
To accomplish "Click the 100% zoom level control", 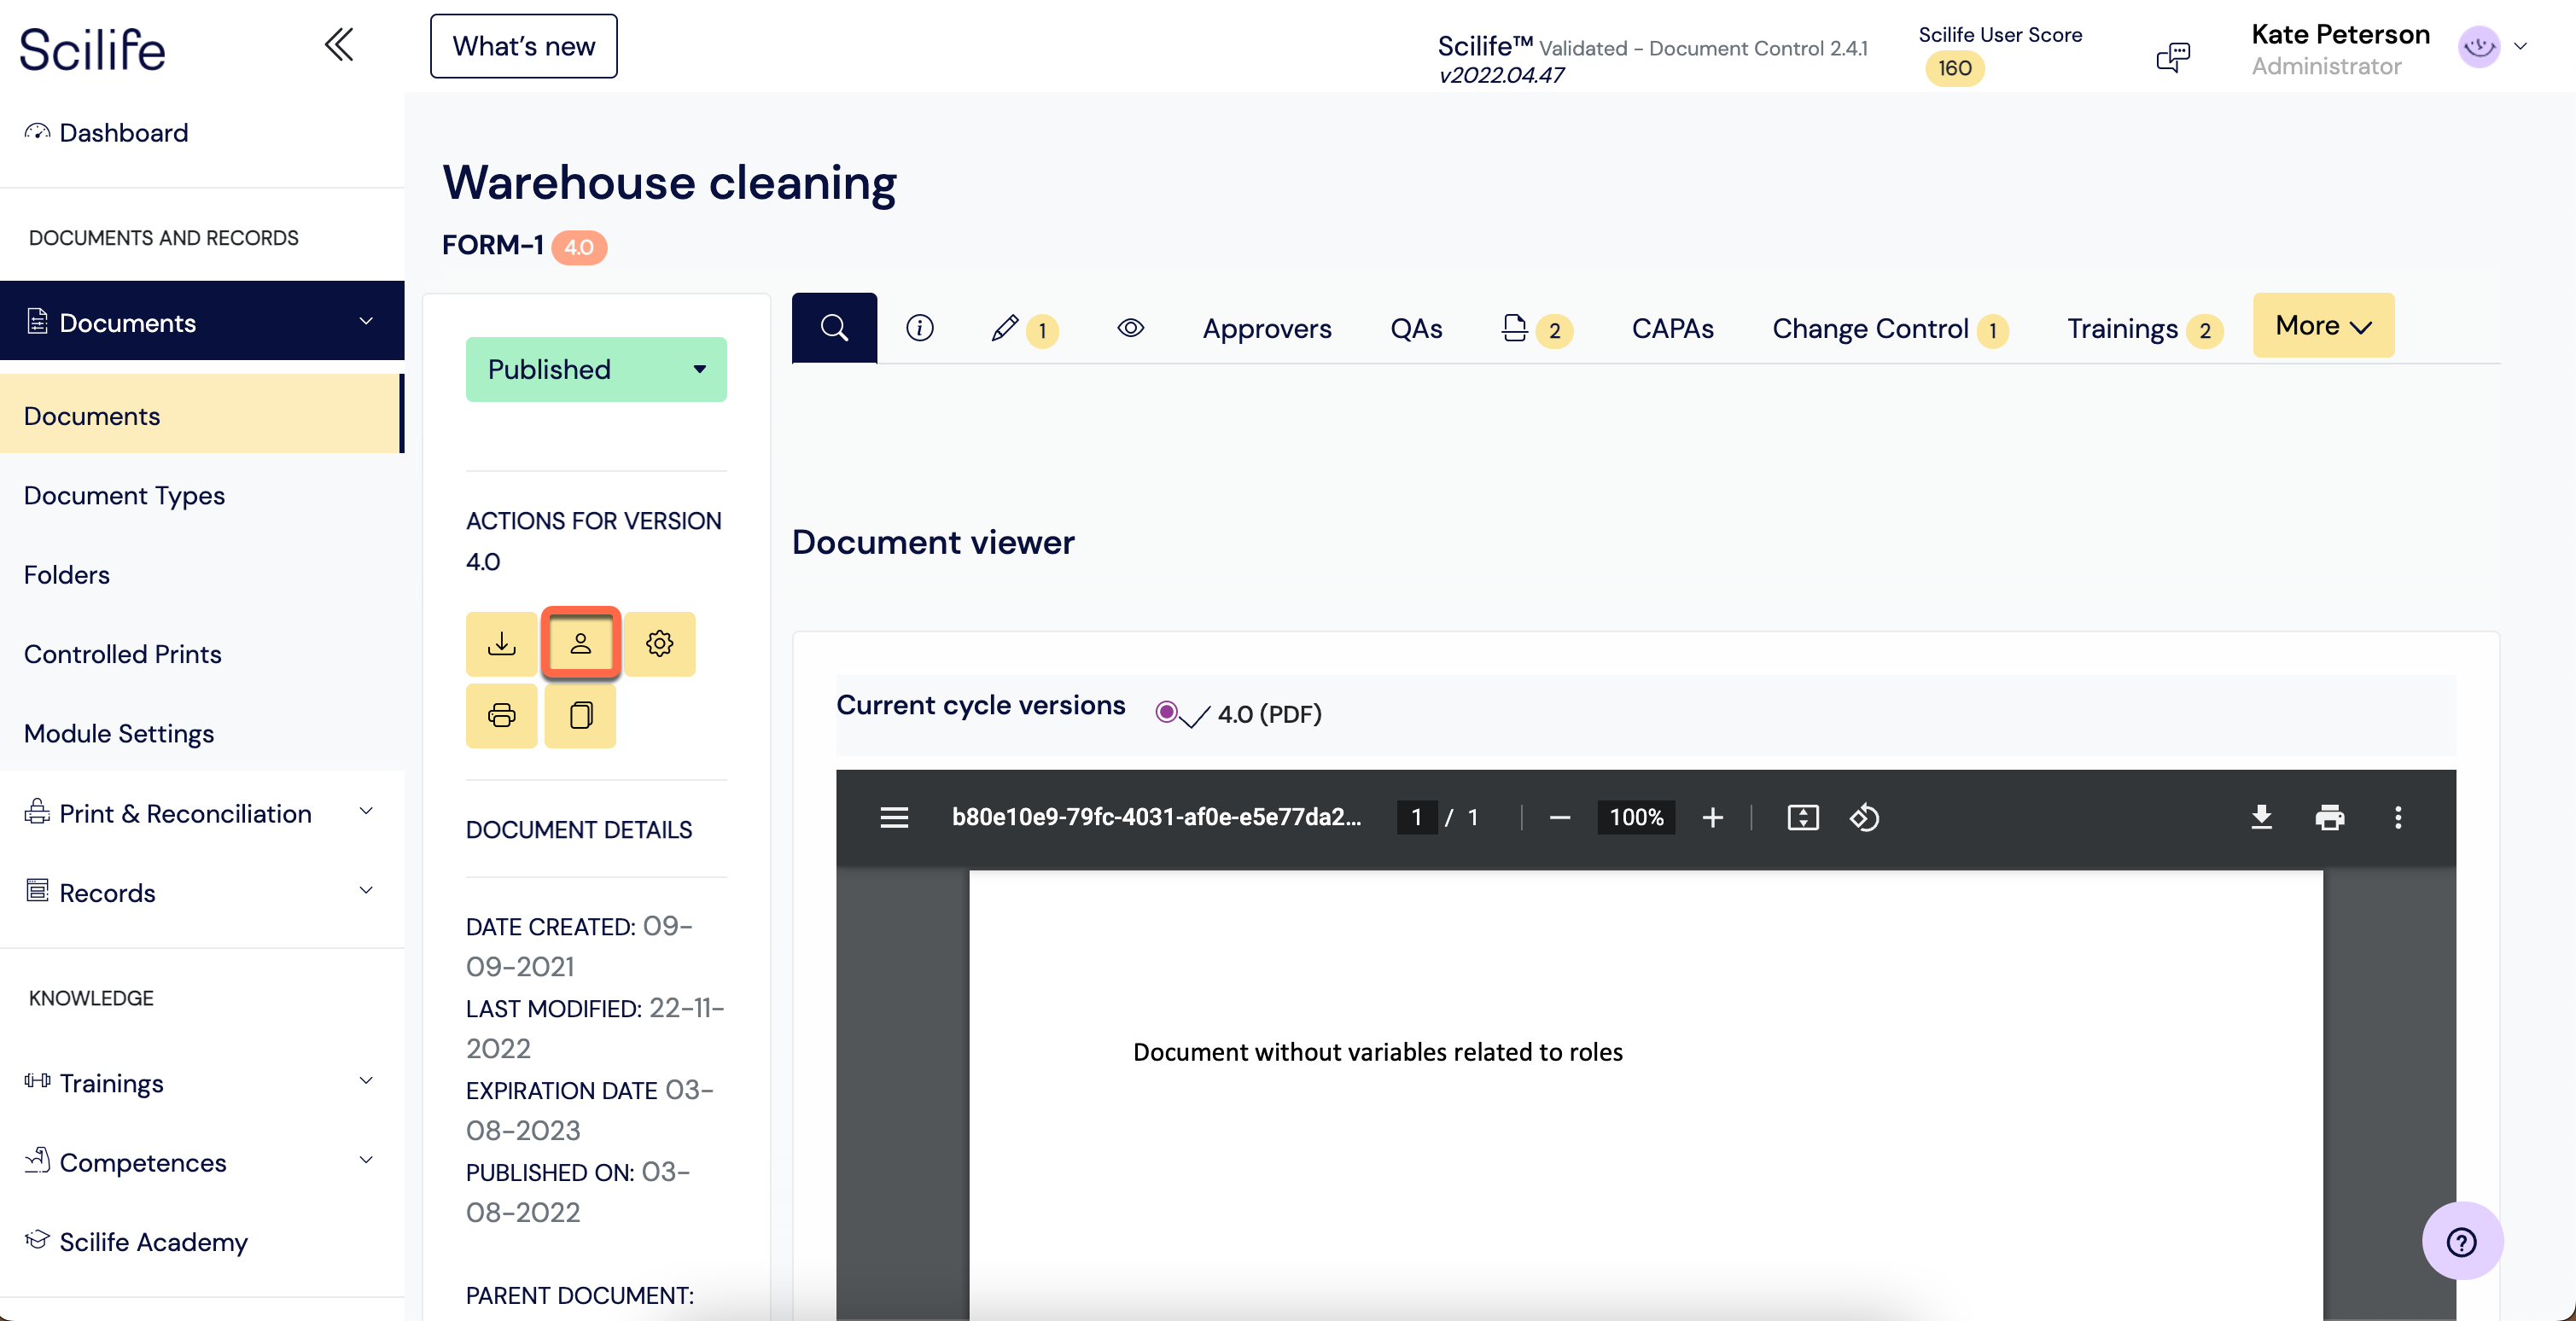I will point(1635,817).
